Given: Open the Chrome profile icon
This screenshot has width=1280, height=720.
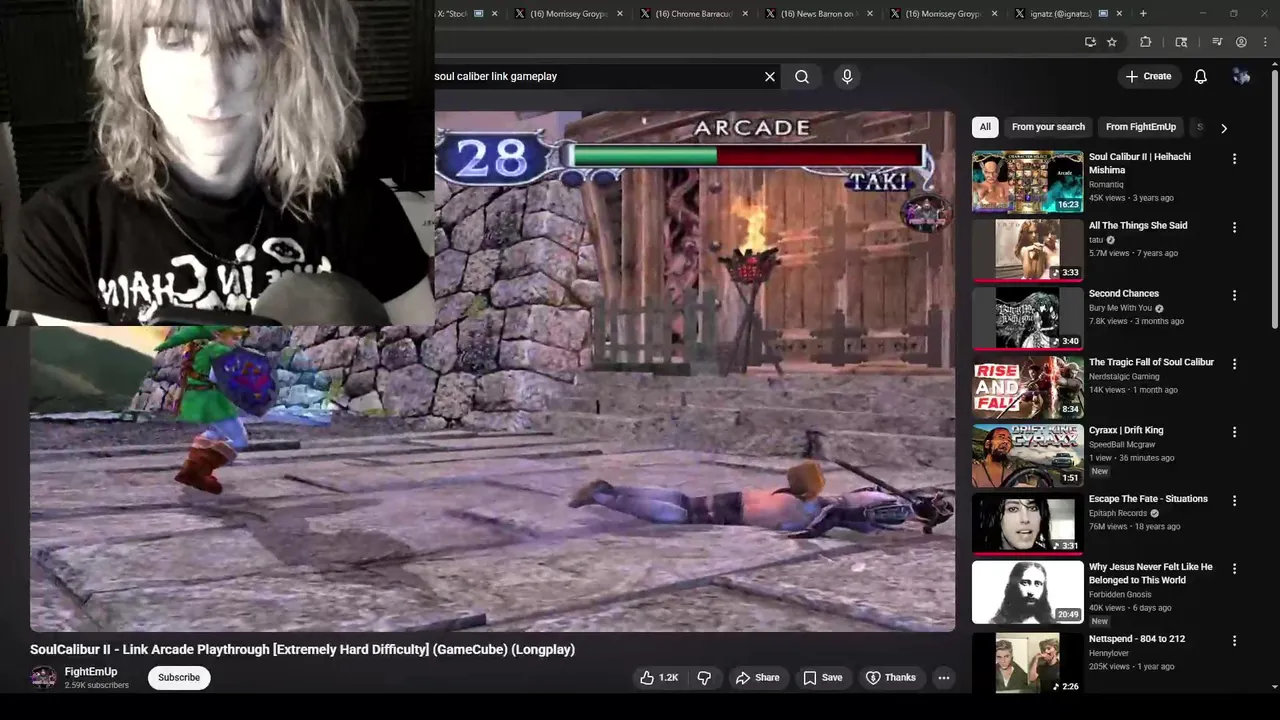Looking at the screenshot, I should 1241,42.
